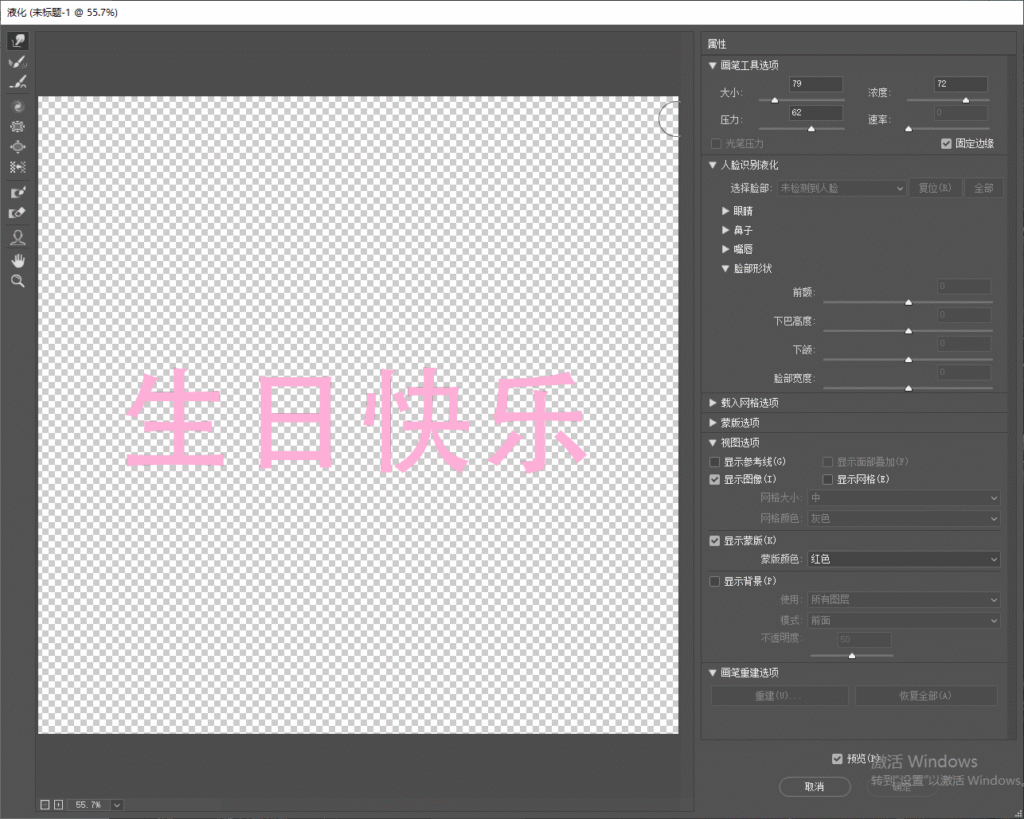Click the 大小 value field showing 79
This screenshot has width=1024, height=819.
point(816,84)
